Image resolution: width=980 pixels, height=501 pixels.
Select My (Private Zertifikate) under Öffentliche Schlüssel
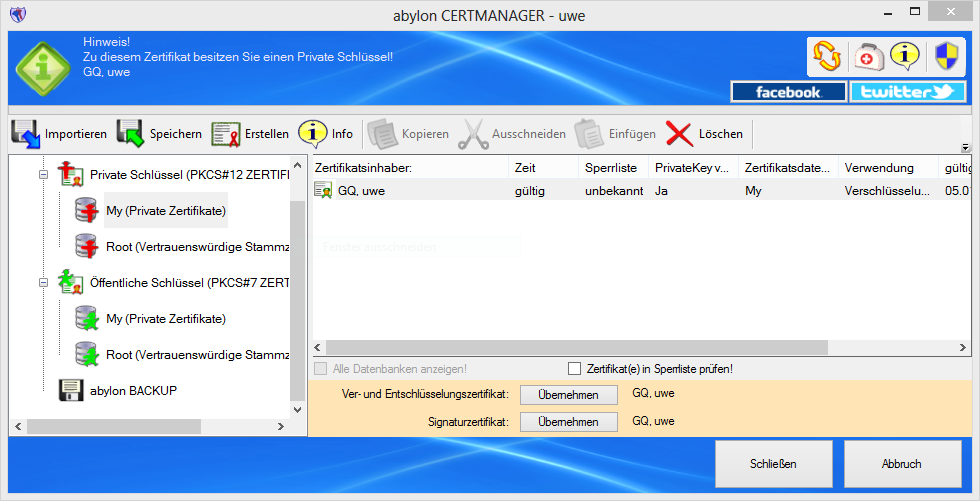click(x=166, y=319)
